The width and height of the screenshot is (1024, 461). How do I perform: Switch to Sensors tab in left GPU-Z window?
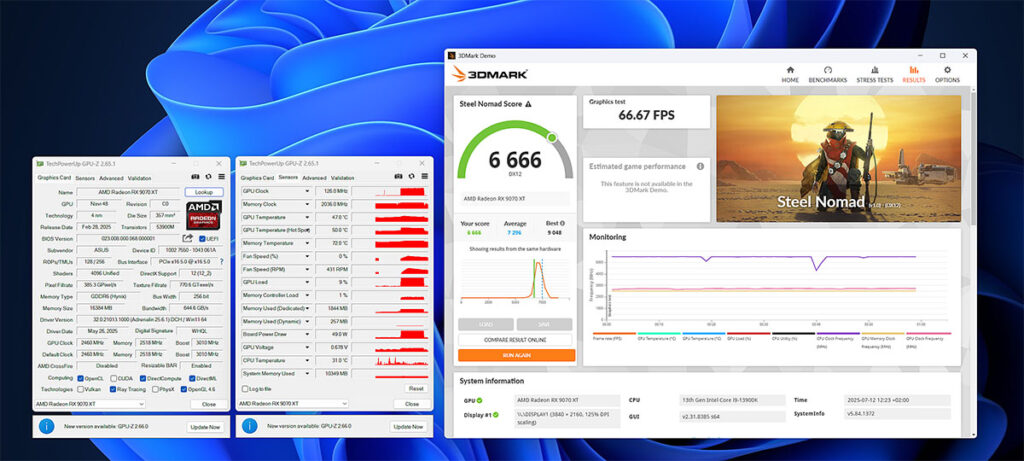[85, 178]
